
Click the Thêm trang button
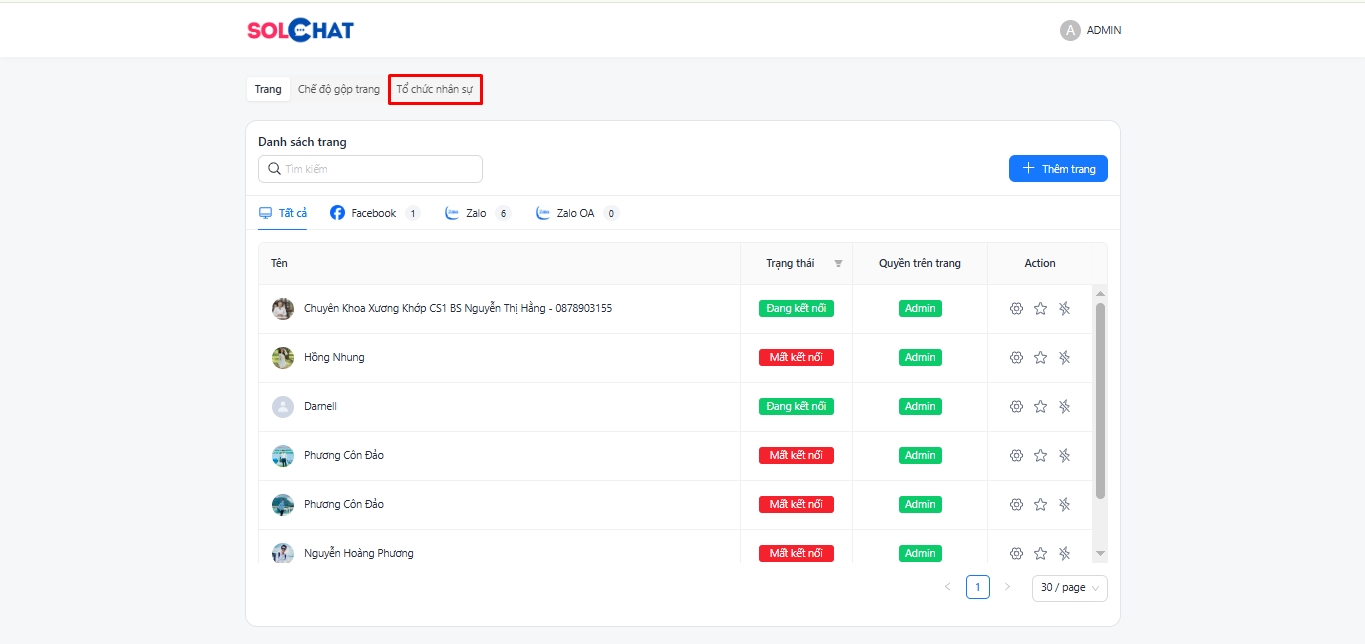click(1058, 169)
